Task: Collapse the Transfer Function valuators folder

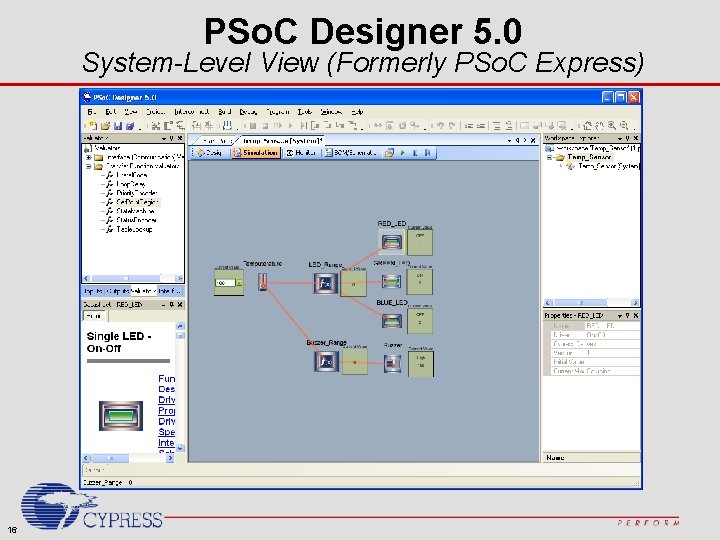Action: 89,166
